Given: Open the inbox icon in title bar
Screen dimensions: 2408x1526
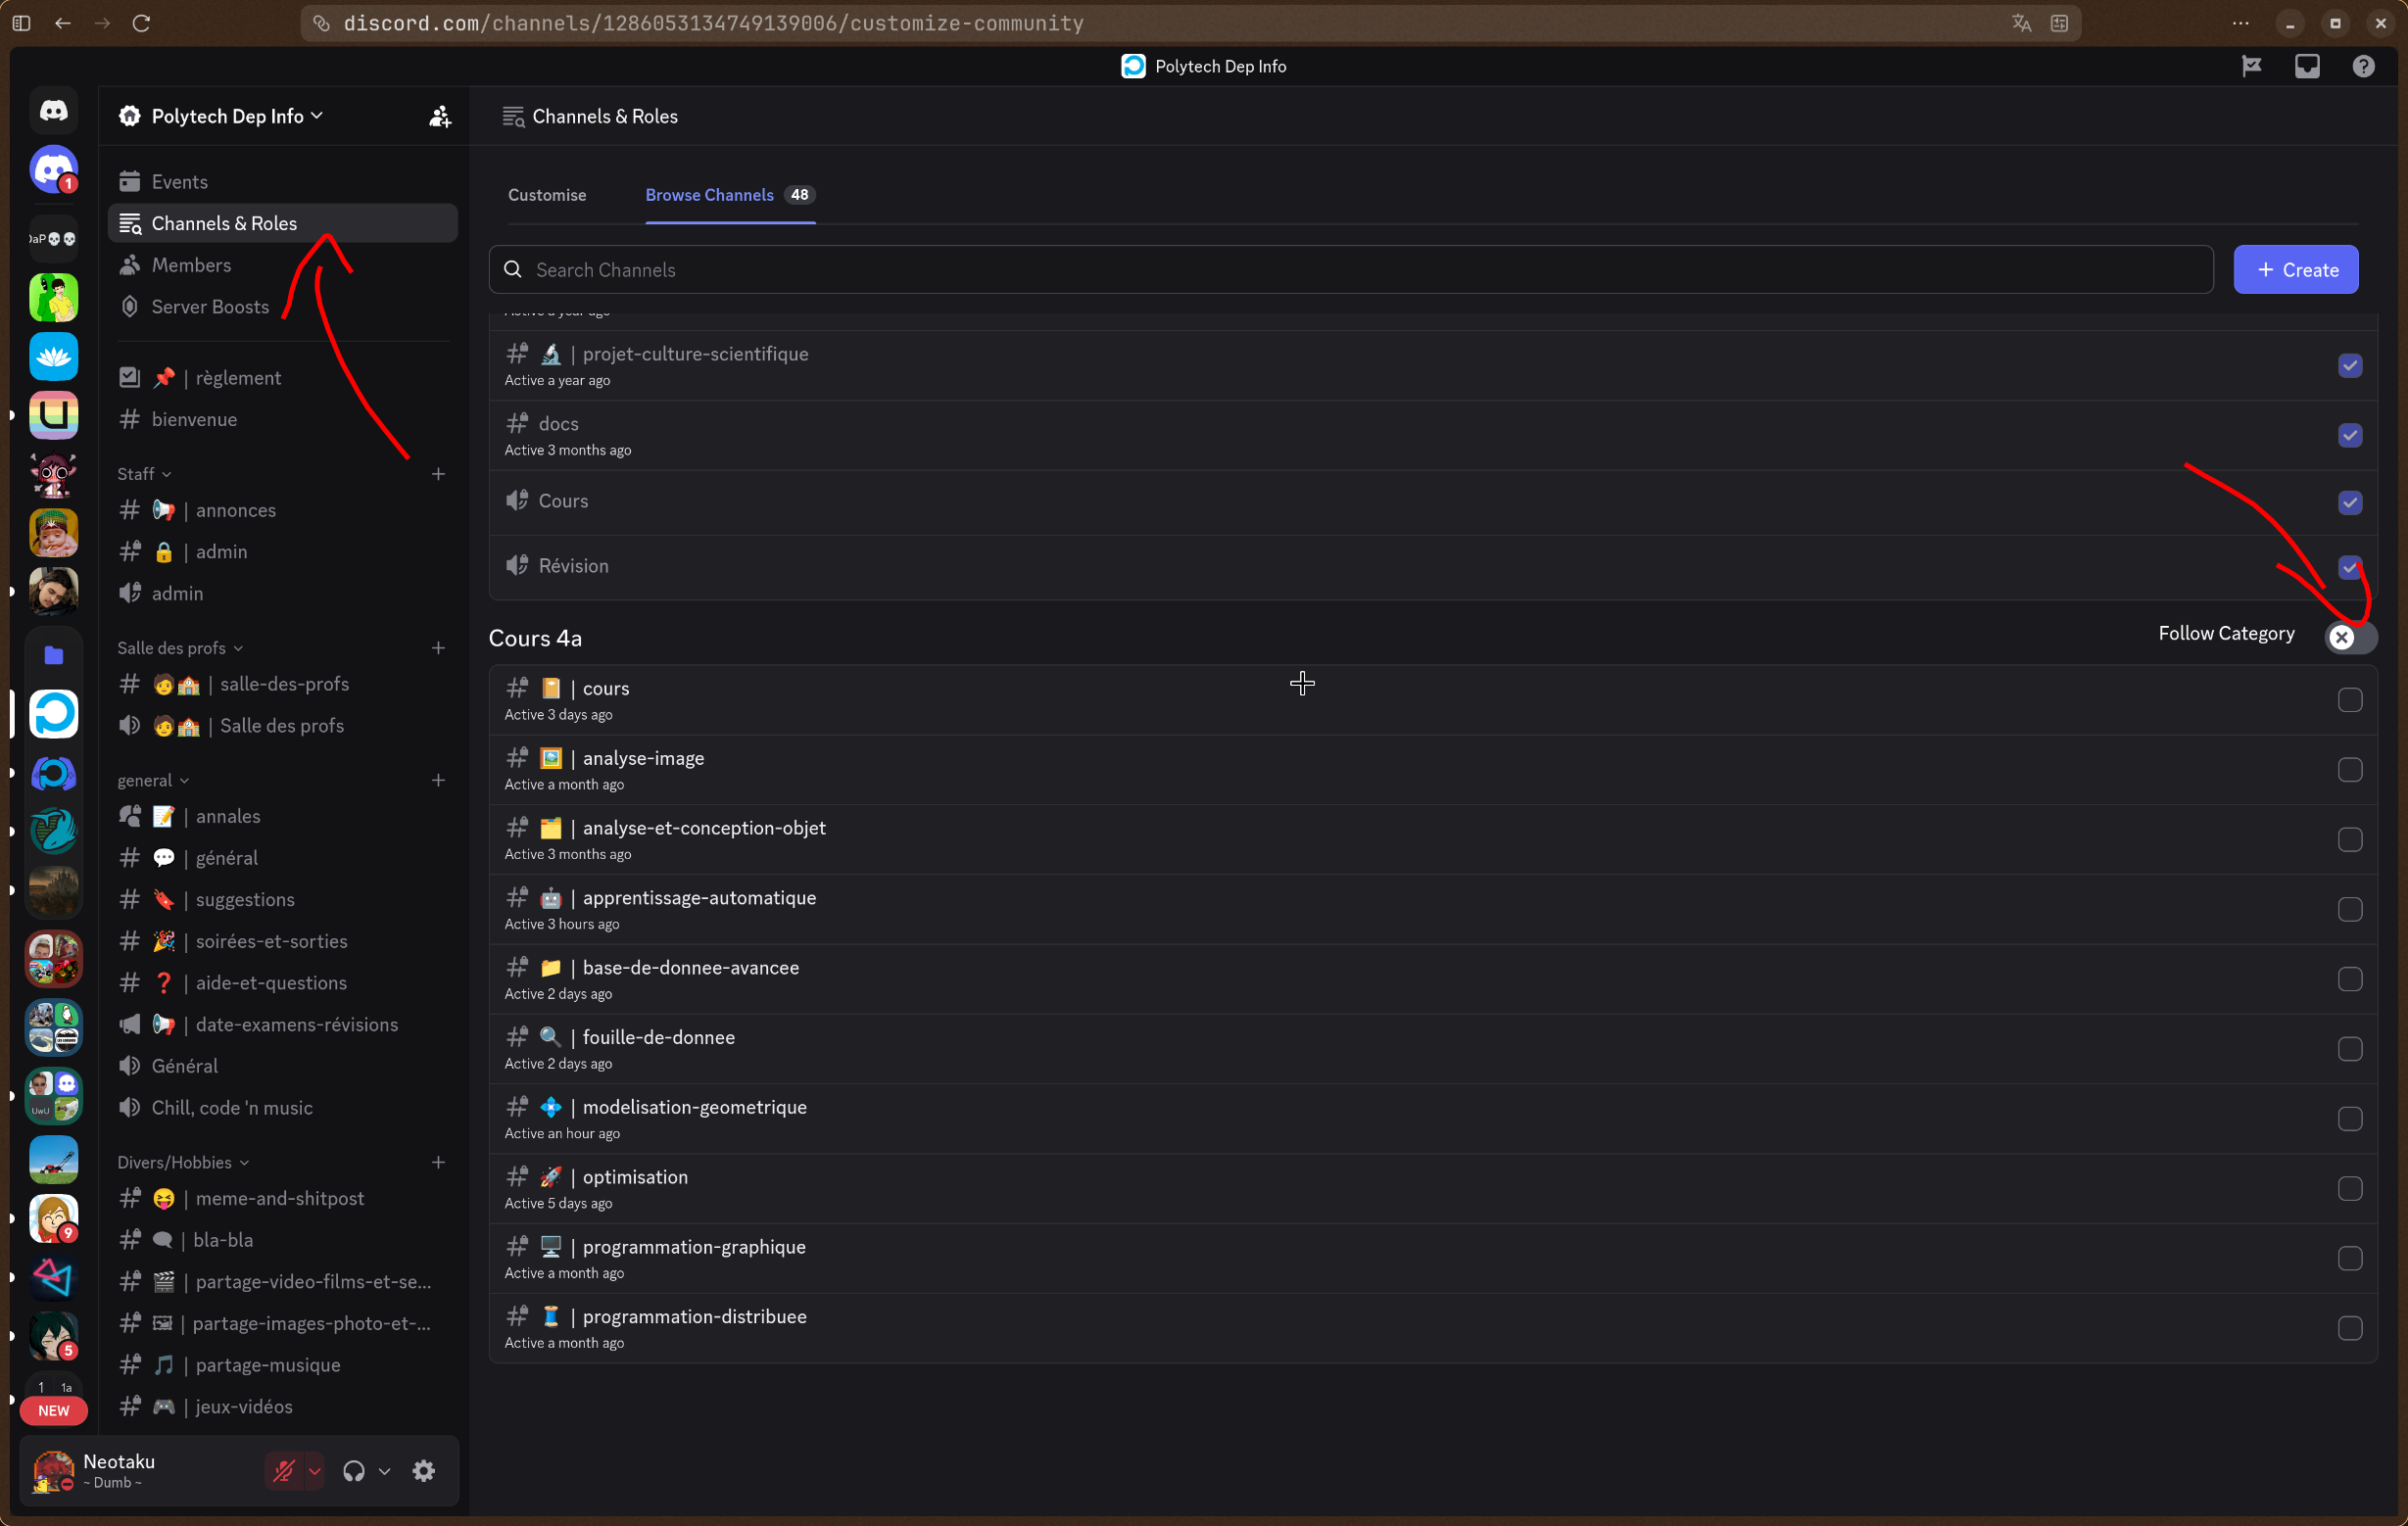Looking at the screenshot, I should tap(2306, 67).
